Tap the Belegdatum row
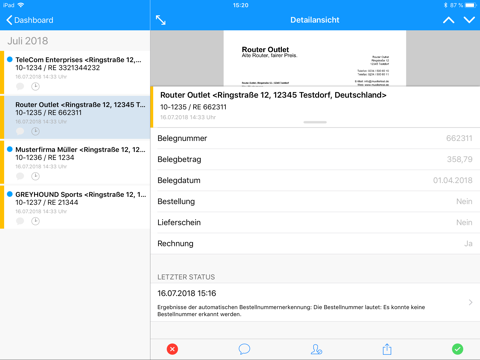Screen dimensions: 480x360 [315, 180]
